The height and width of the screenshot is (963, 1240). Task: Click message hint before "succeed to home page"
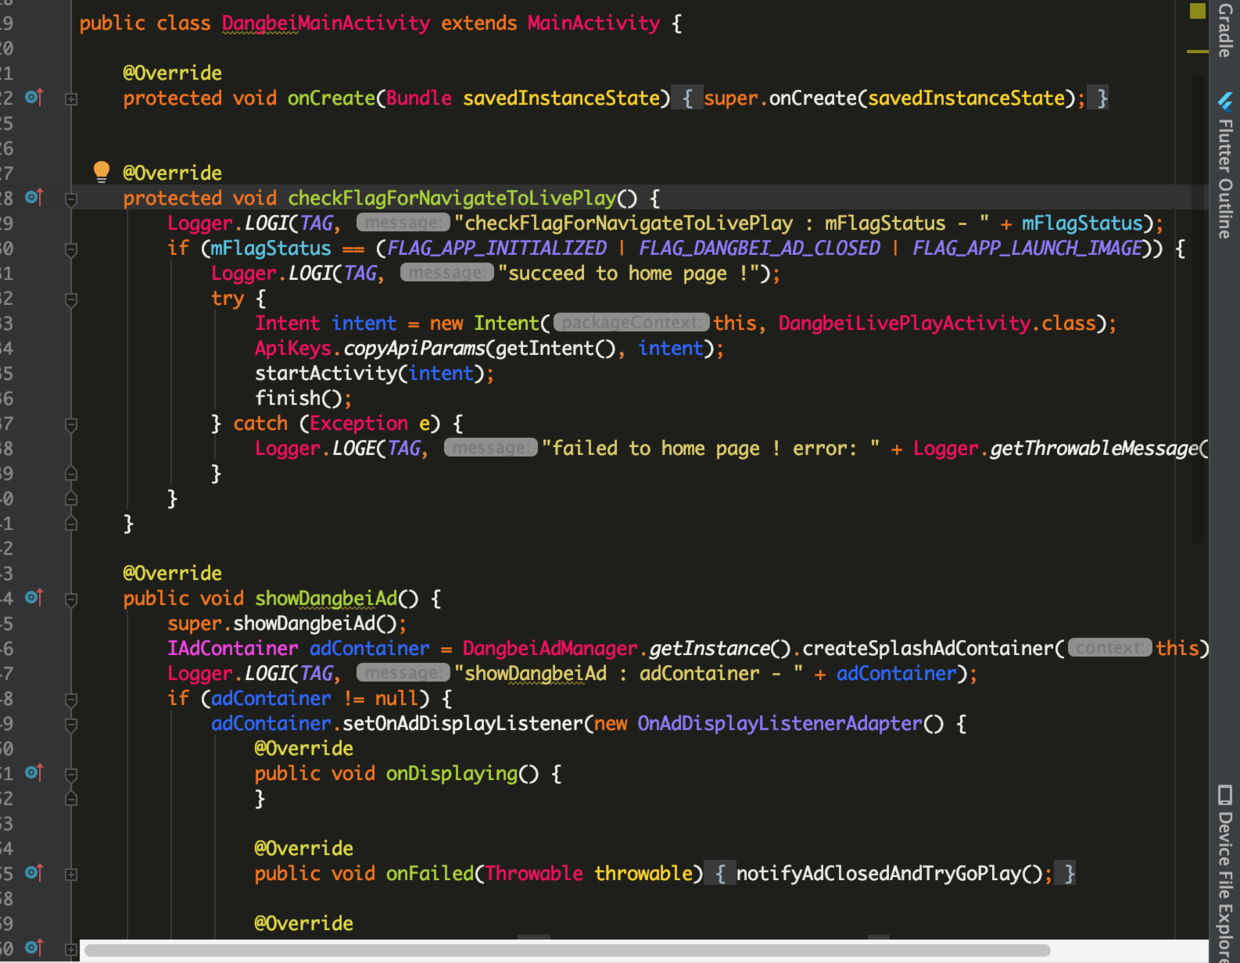click(x=447, y=273)
